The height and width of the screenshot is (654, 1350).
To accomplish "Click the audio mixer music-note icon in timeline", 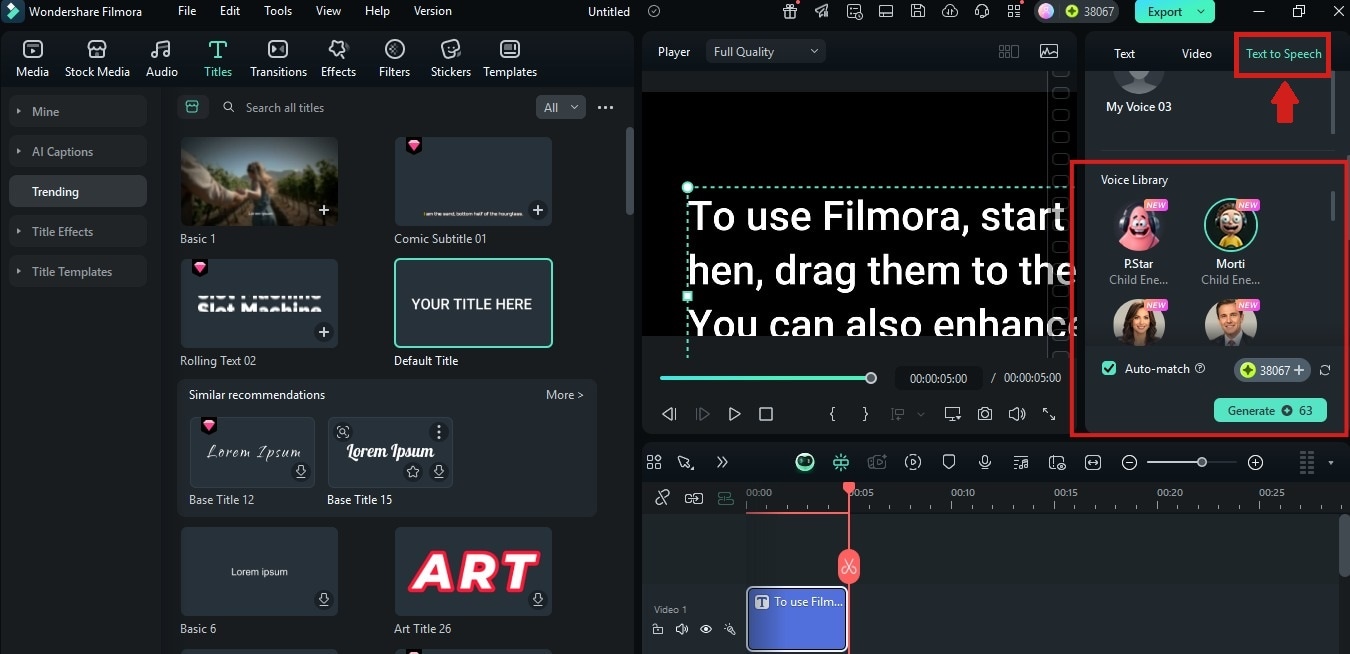I will tap(1021, 462).
